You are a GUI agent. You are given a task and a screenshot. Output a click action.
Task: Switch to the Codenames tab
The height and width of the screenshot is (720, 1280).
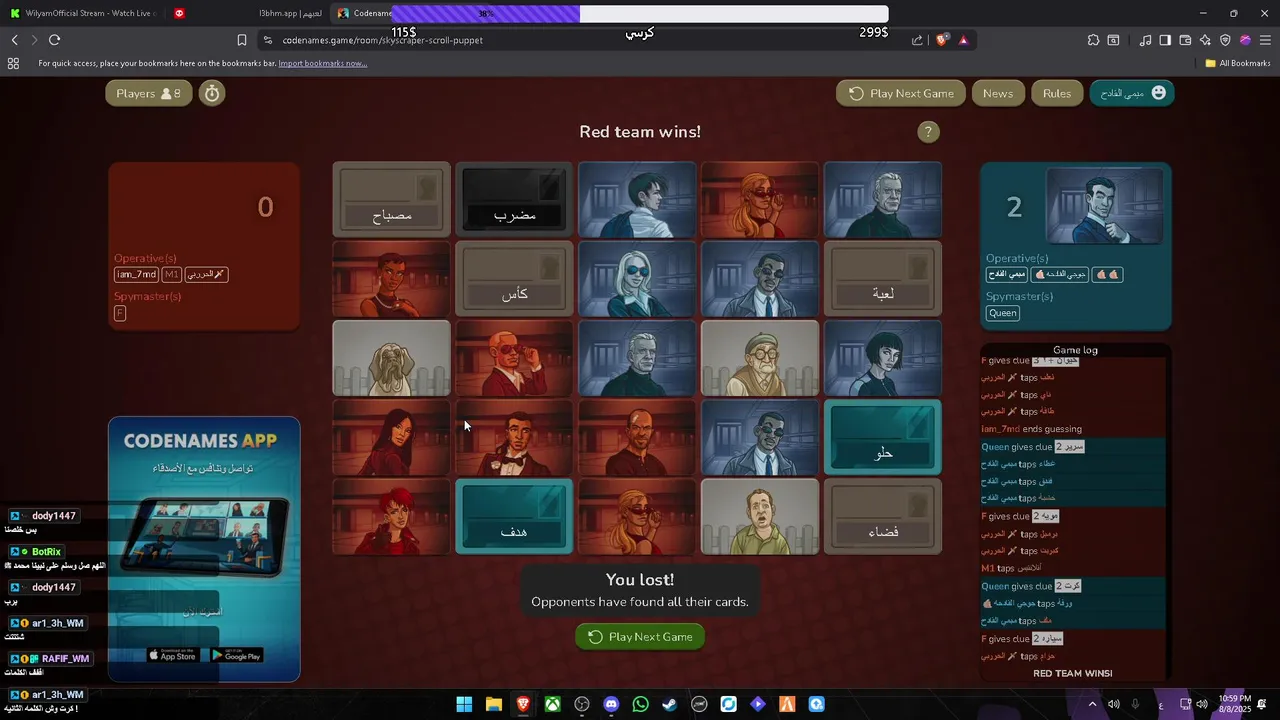pos(364,13)
